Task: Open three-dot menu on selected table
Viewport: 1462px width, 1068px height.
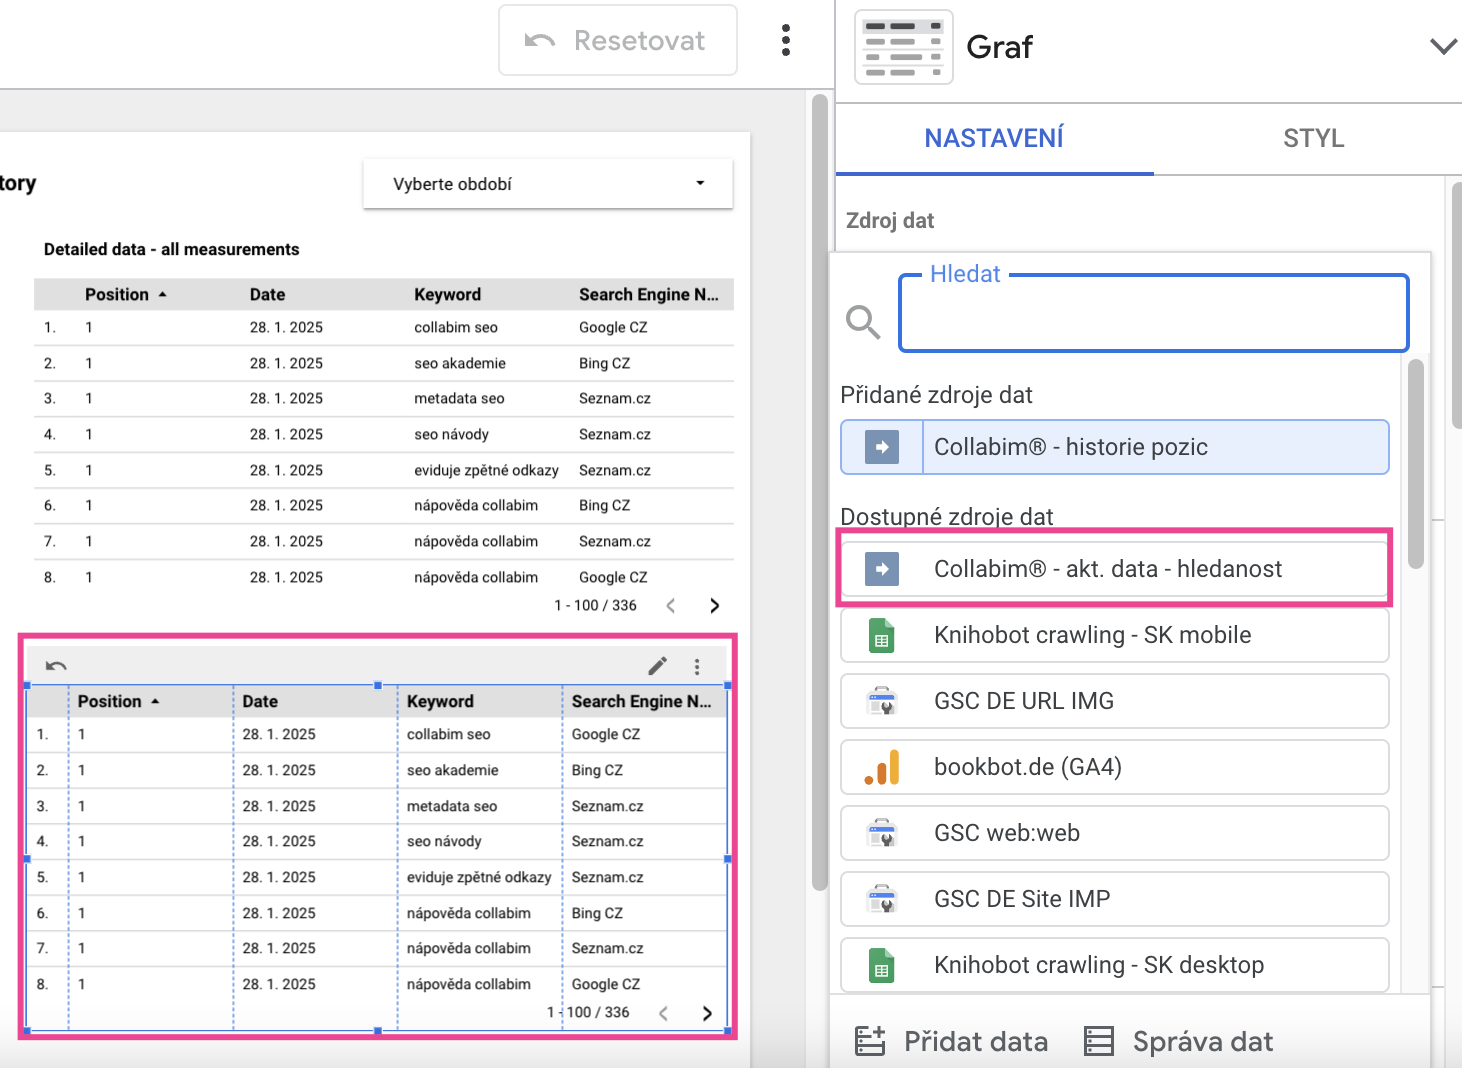Action: (x=697, y=666)
